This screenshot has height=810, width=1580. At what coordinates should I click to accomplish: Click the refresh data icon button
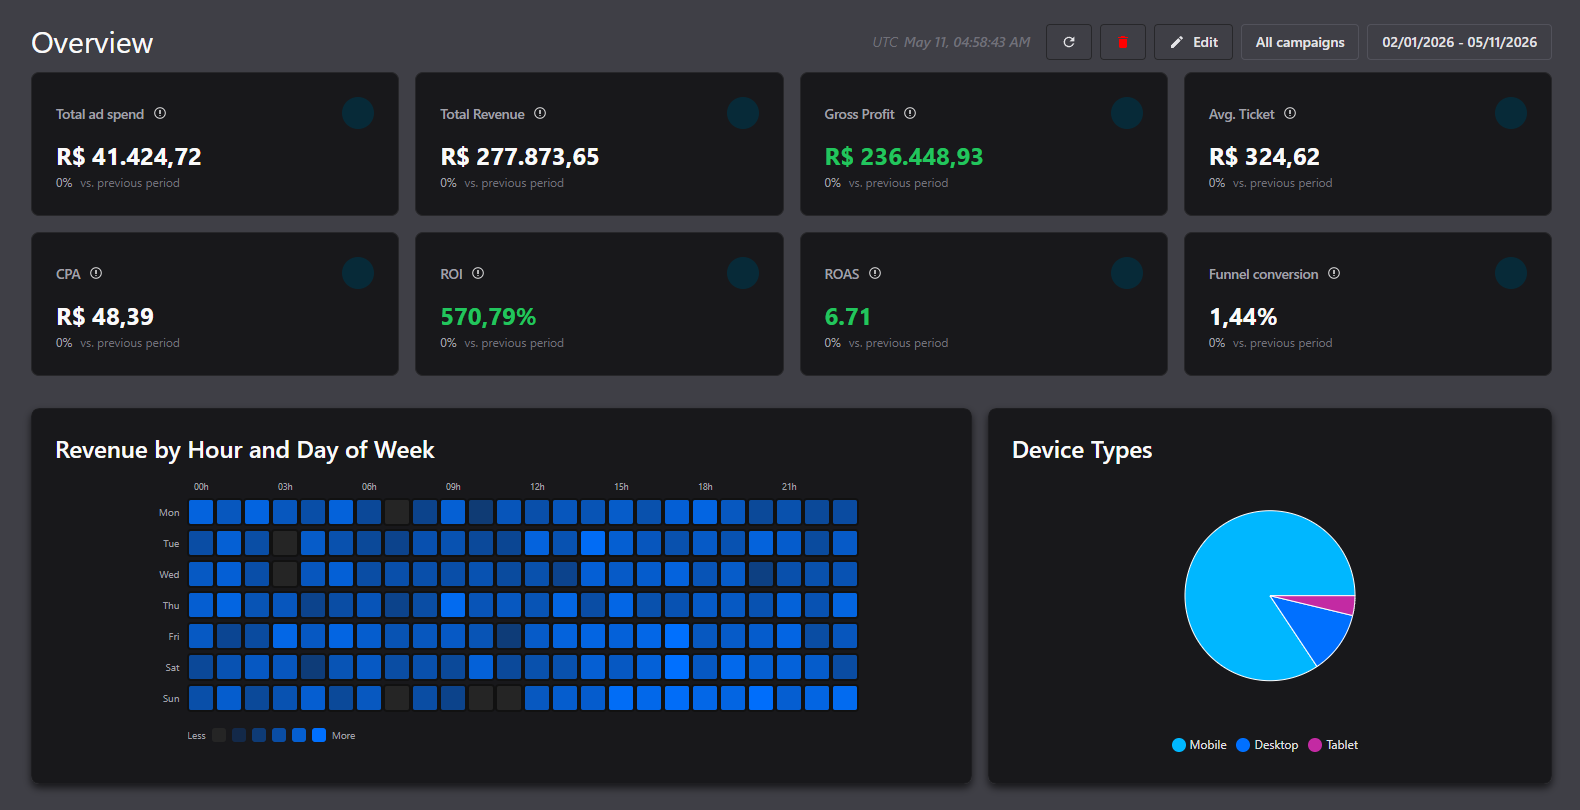(x=1069, y=42)
